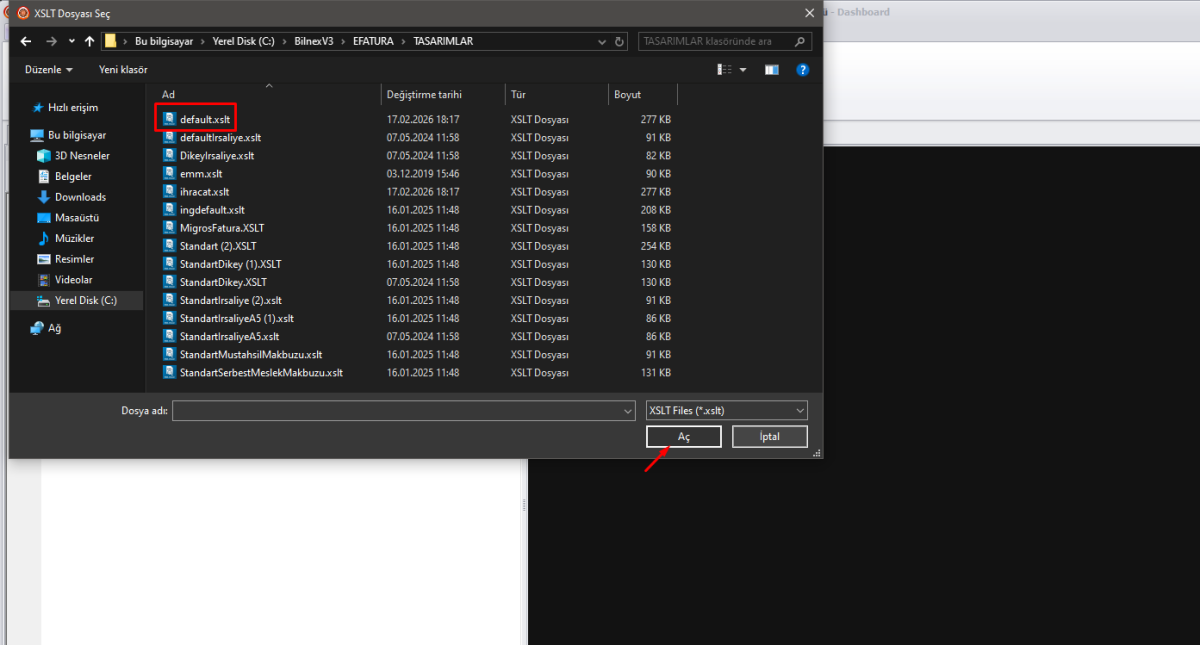
Task: Expand the Düzenle dropdown menu
Action: pyautogui.click(x=49, y=70)
